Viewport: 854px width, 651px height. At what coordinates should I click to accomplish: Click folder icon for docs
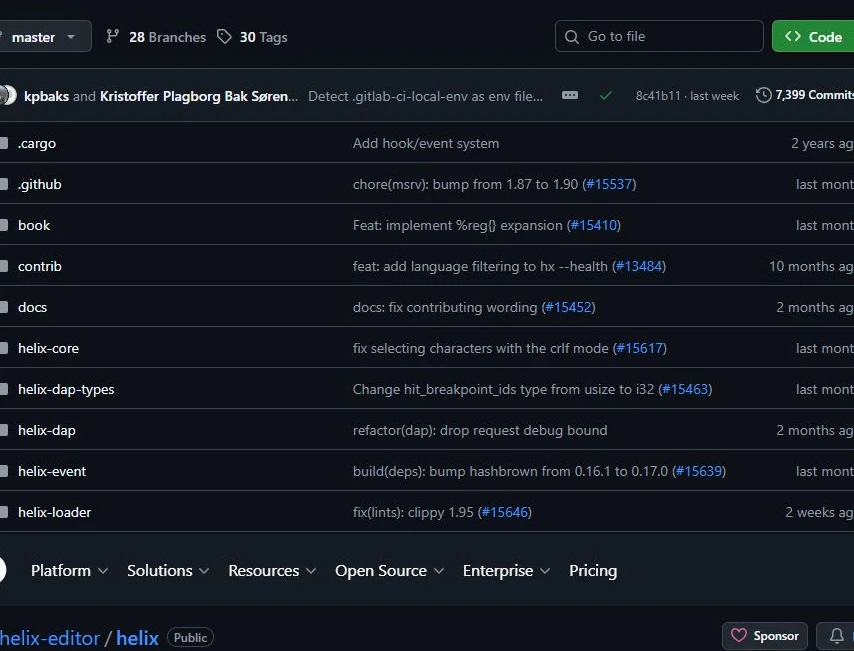pyautogui.click(x=4, y=307)
